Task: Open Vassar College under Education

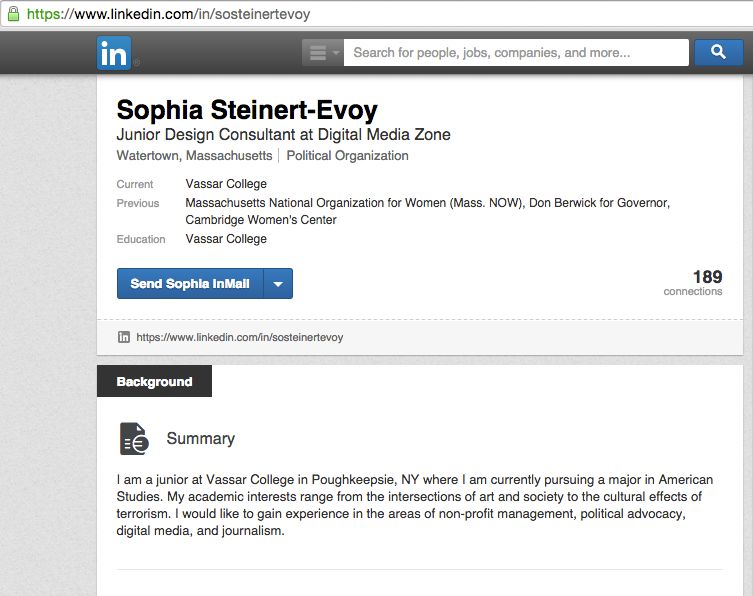Action: (x=226, y=239)
